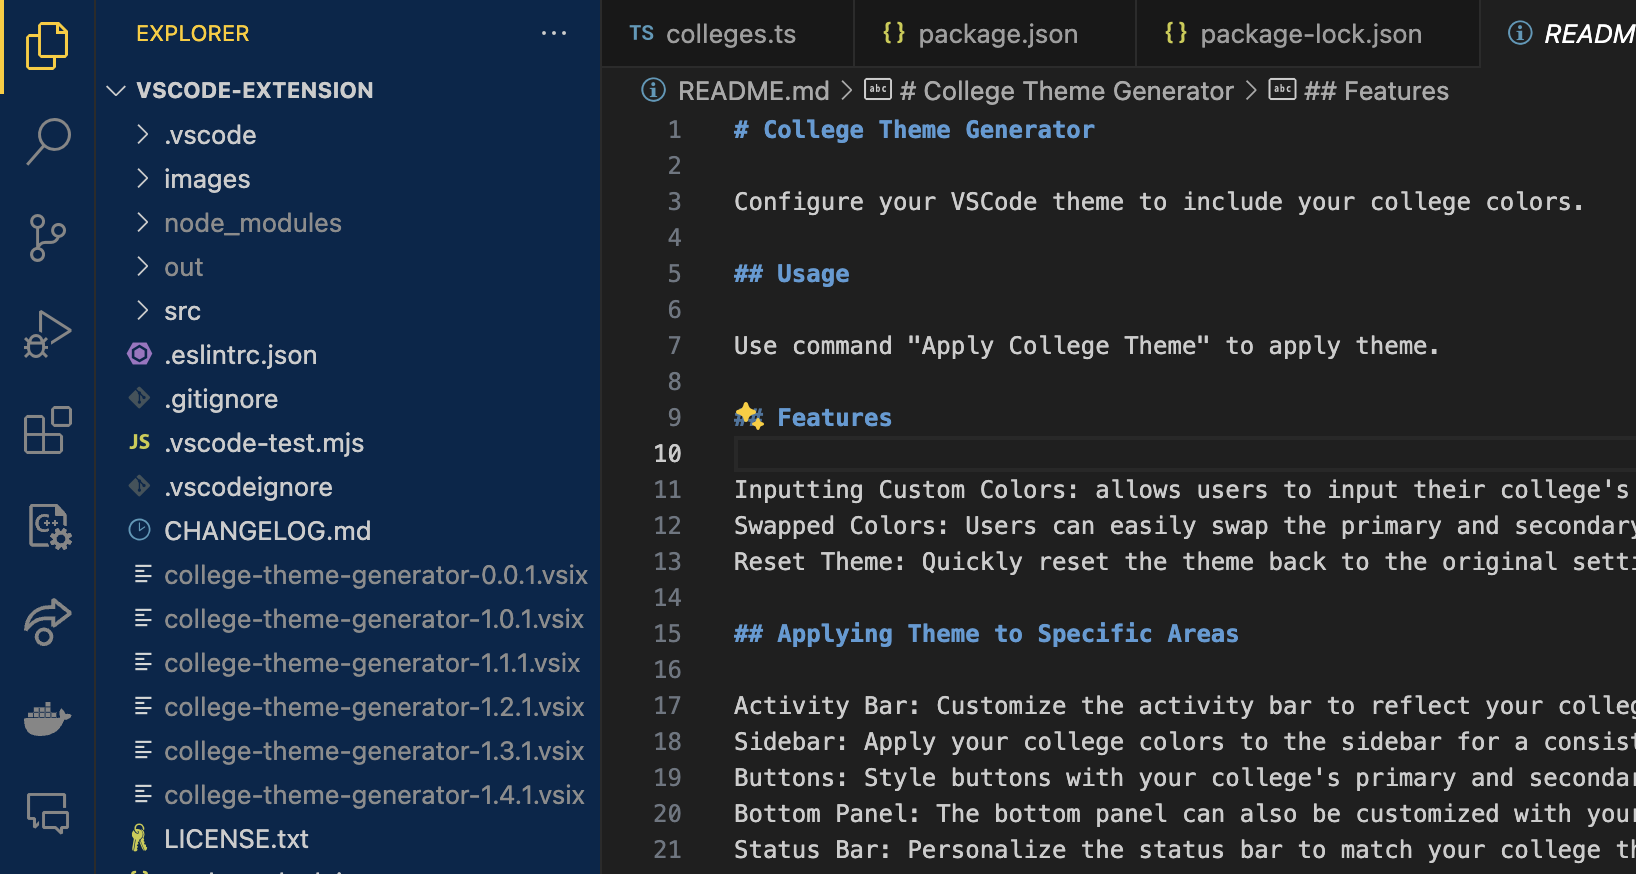Click the icon next to .vscodeignore

140,486
